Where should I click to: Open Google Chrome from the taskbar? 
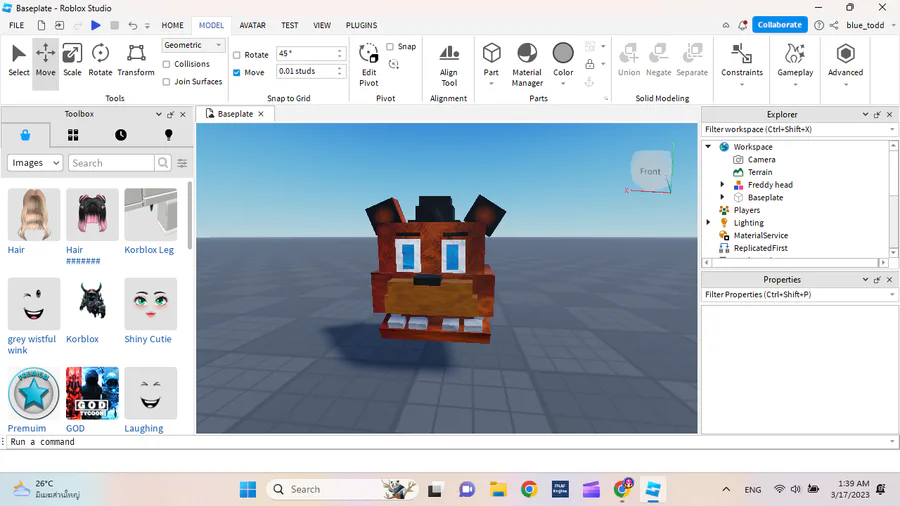(x=529, y=489)
